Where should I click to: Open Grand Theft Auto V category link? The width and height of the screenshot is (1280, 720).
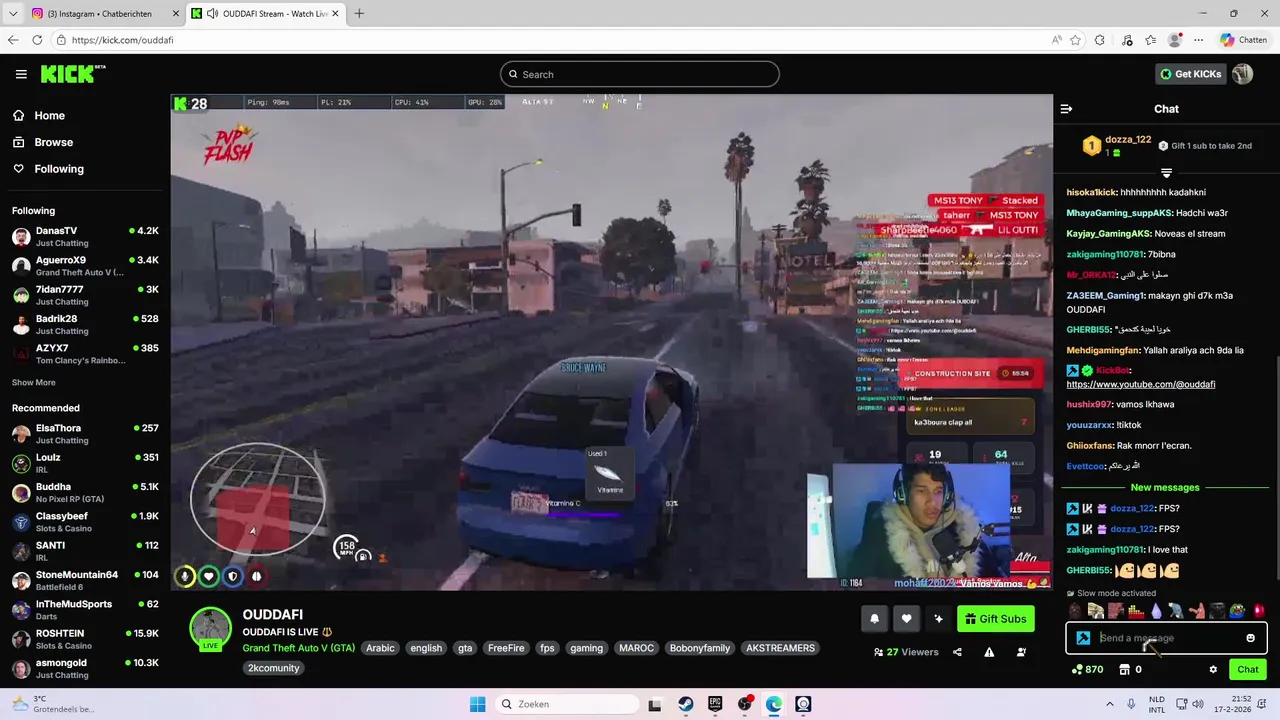click(299, 648)
